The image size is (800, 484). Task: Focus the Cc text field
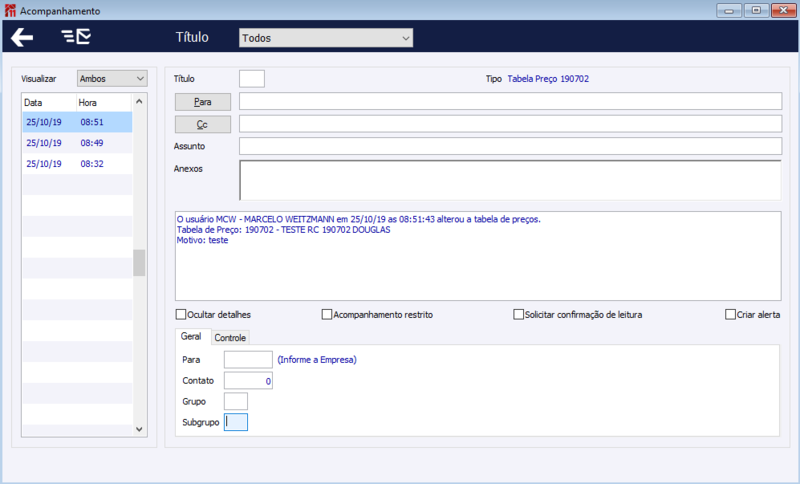tap(510, 124)
